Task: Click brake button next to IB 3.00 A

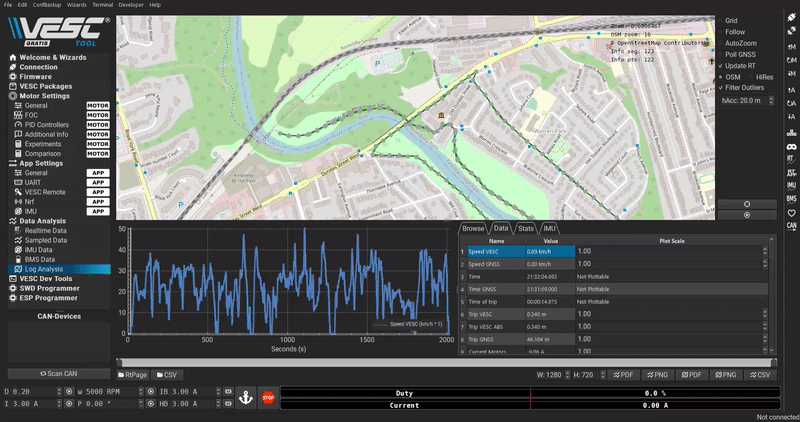Action: pyautogui.click(x=228, y=391)
